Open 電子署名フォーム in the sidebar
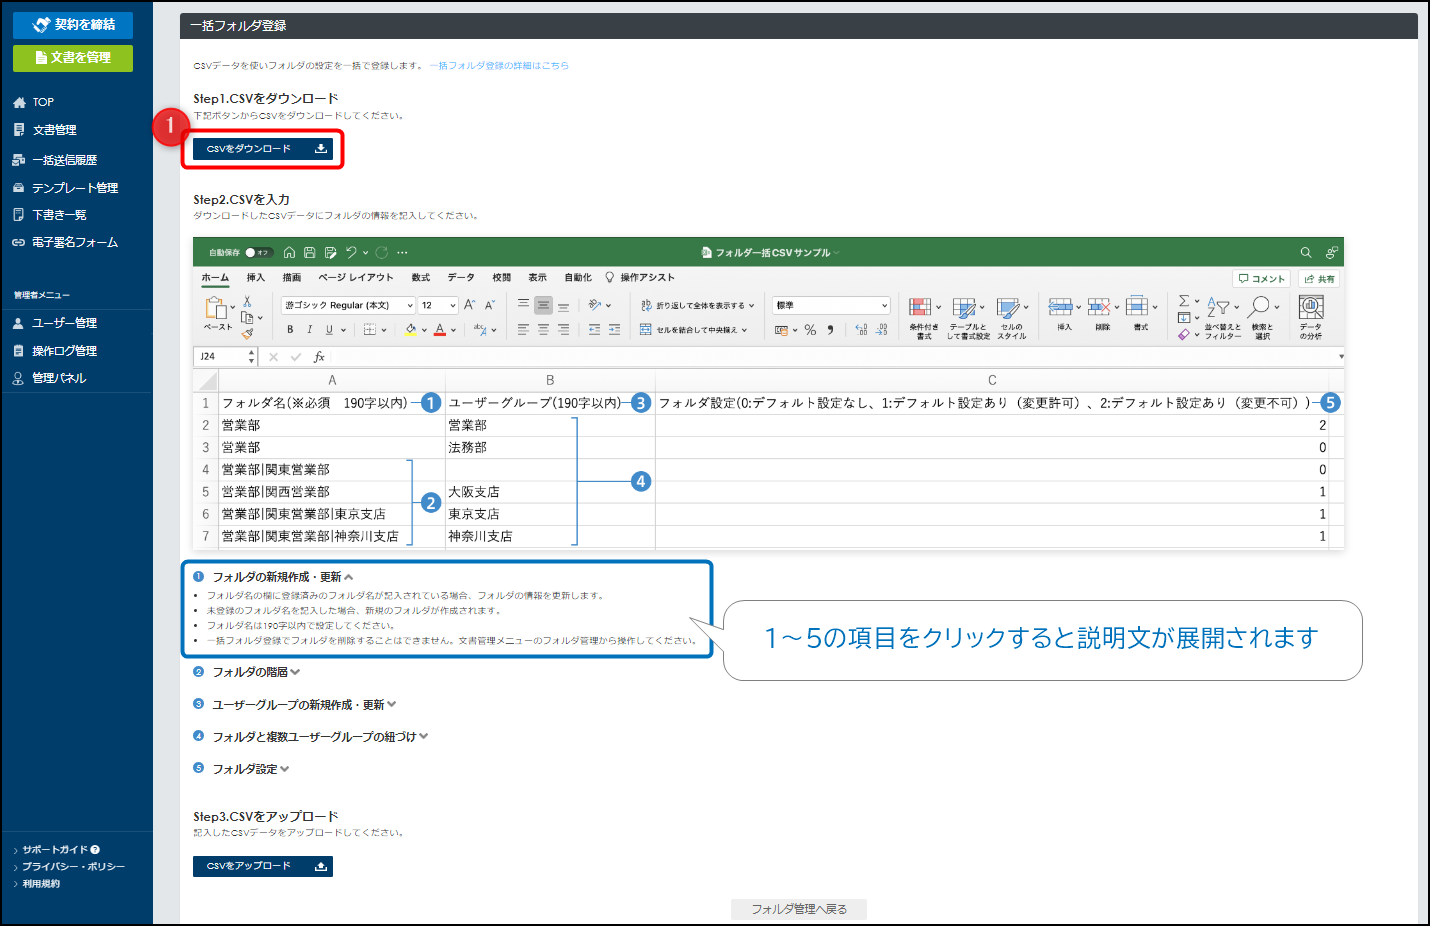The width and height of the screenshot is (1430, 926). point(65,242)
